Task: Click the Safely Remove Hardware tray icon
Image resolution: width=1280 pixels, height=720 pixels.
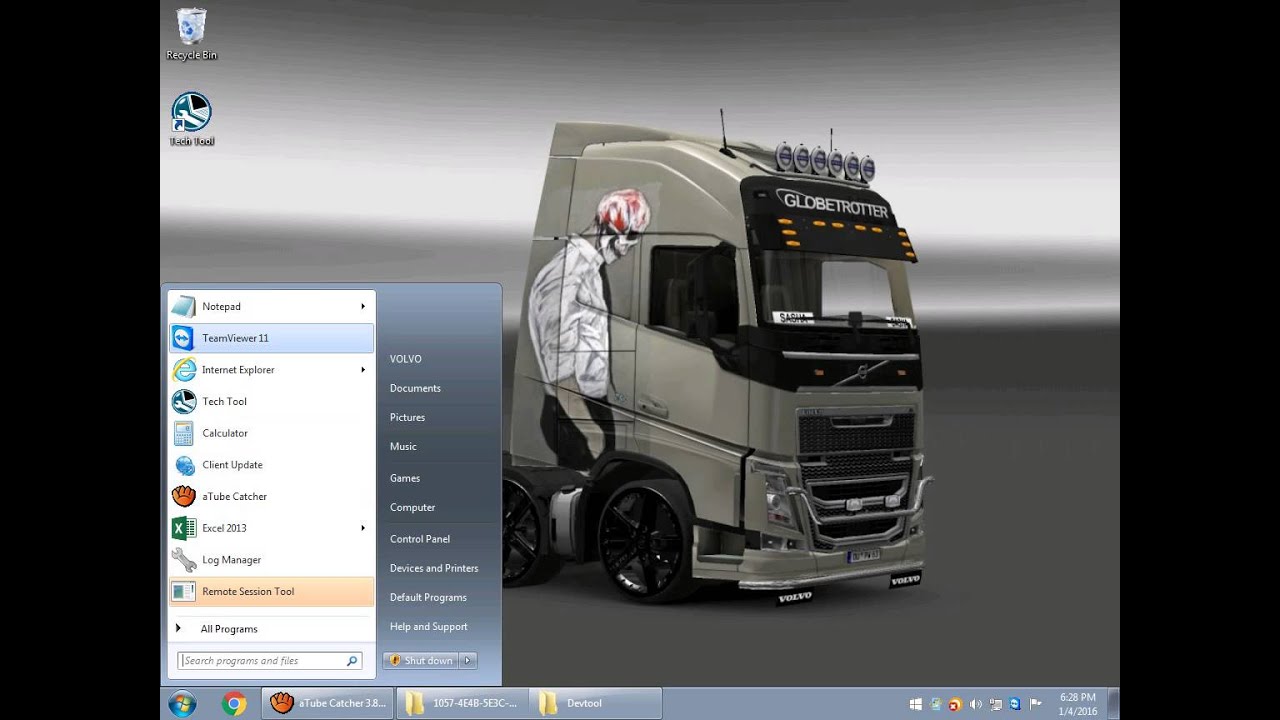Action: click(936, 703)
